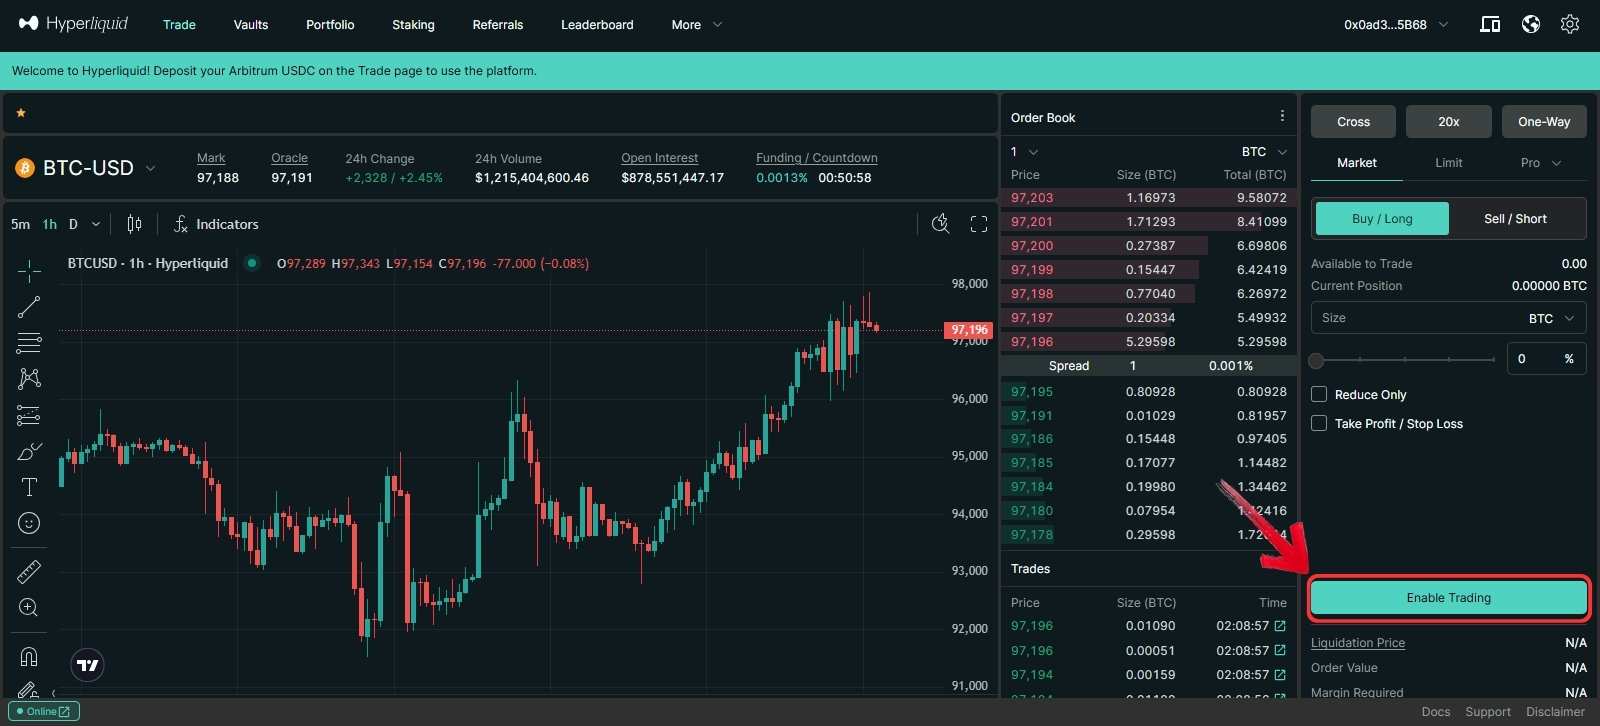Select the crosshair cursor tool

point(29,270)
